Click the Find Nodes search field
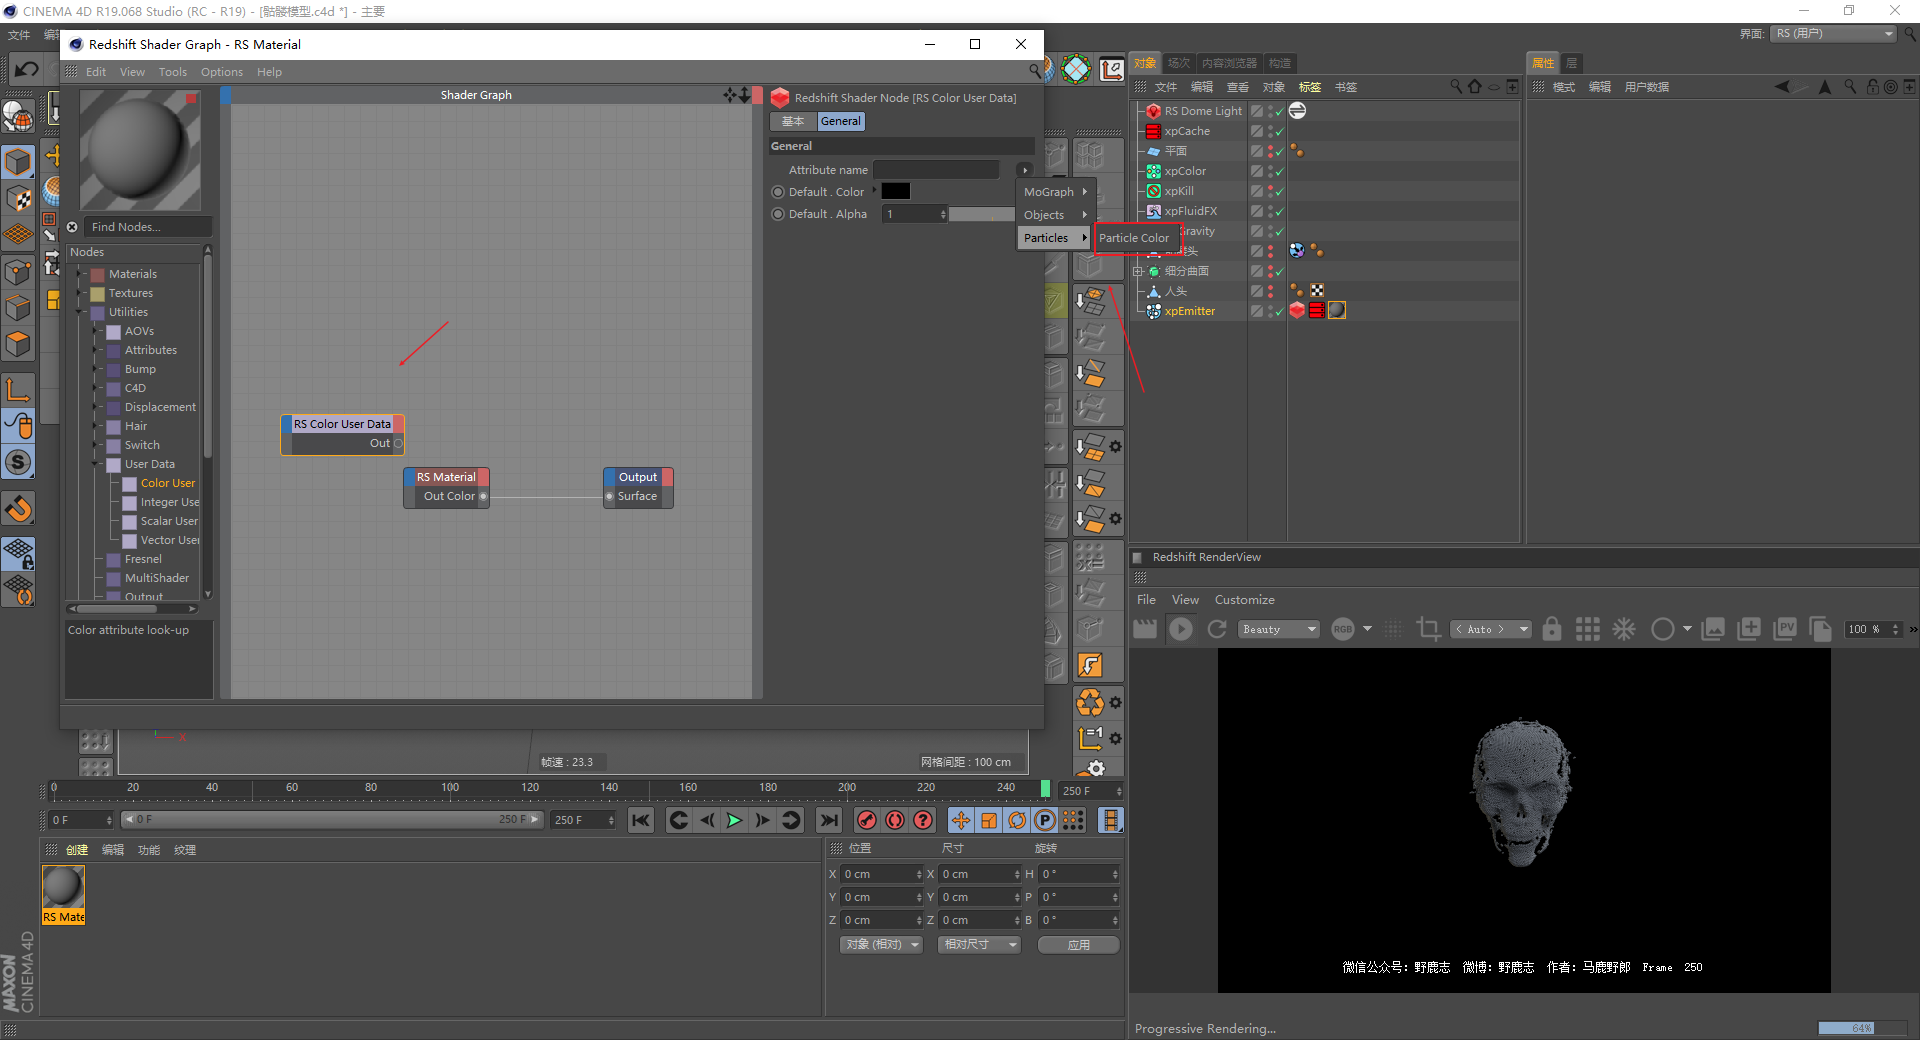Screen dimensions: 1920x1040 [x=147, y=227]
